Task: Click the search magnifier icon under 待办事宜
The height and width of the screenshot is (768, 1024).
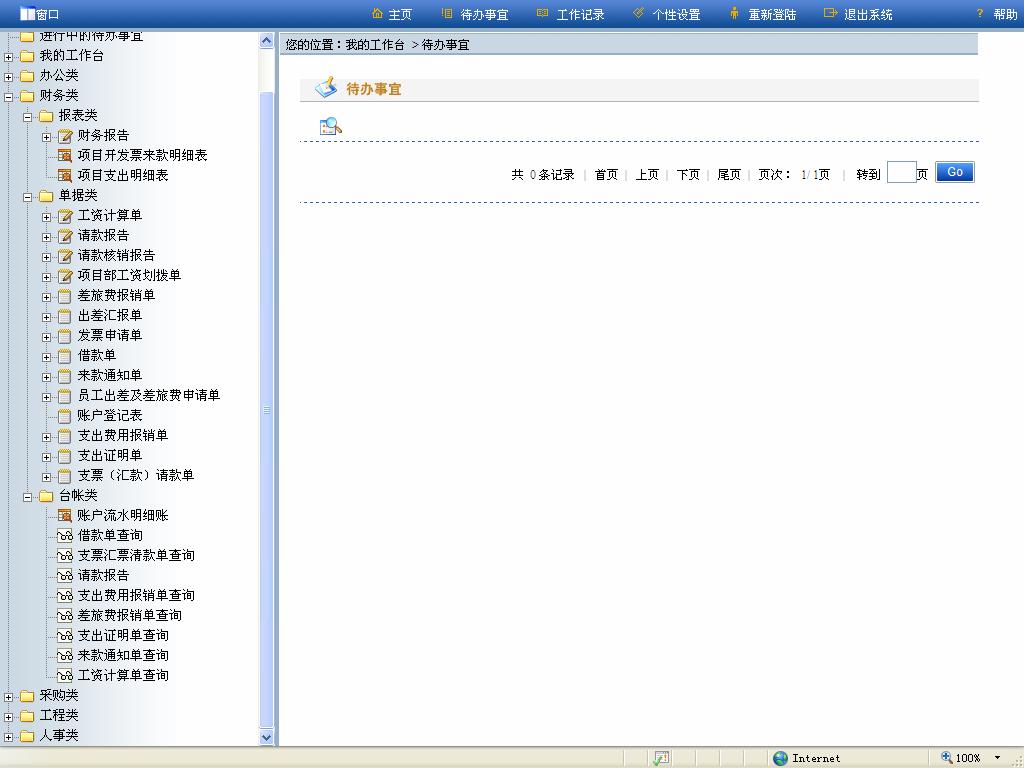Action: pyautogui.click(x=330, y=126)
